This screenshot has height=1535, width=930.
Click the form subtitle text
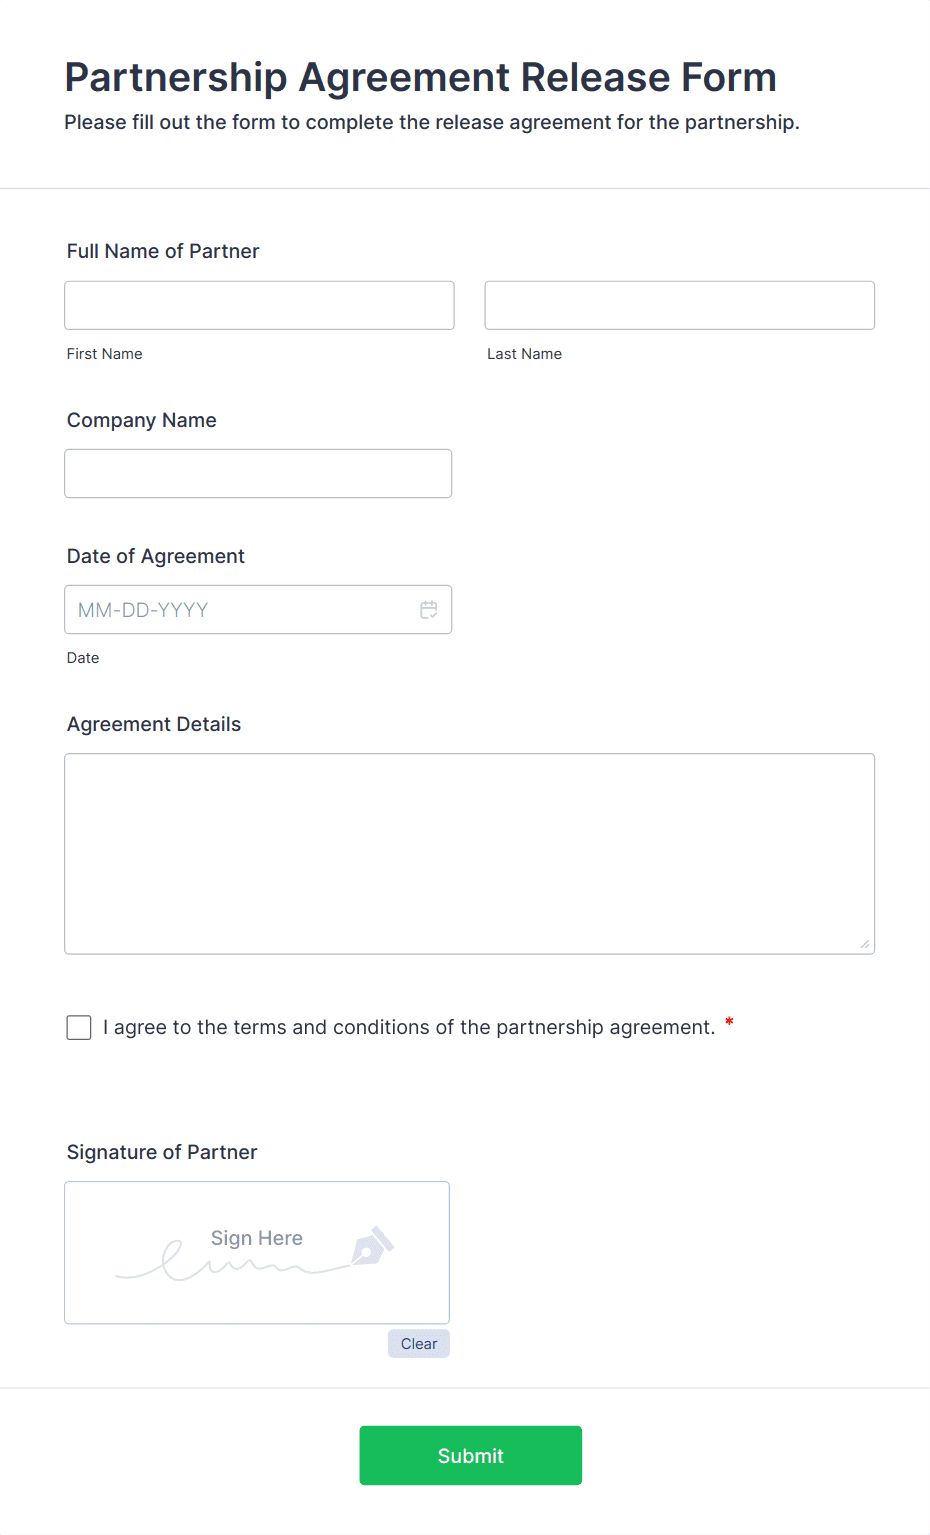431,122
